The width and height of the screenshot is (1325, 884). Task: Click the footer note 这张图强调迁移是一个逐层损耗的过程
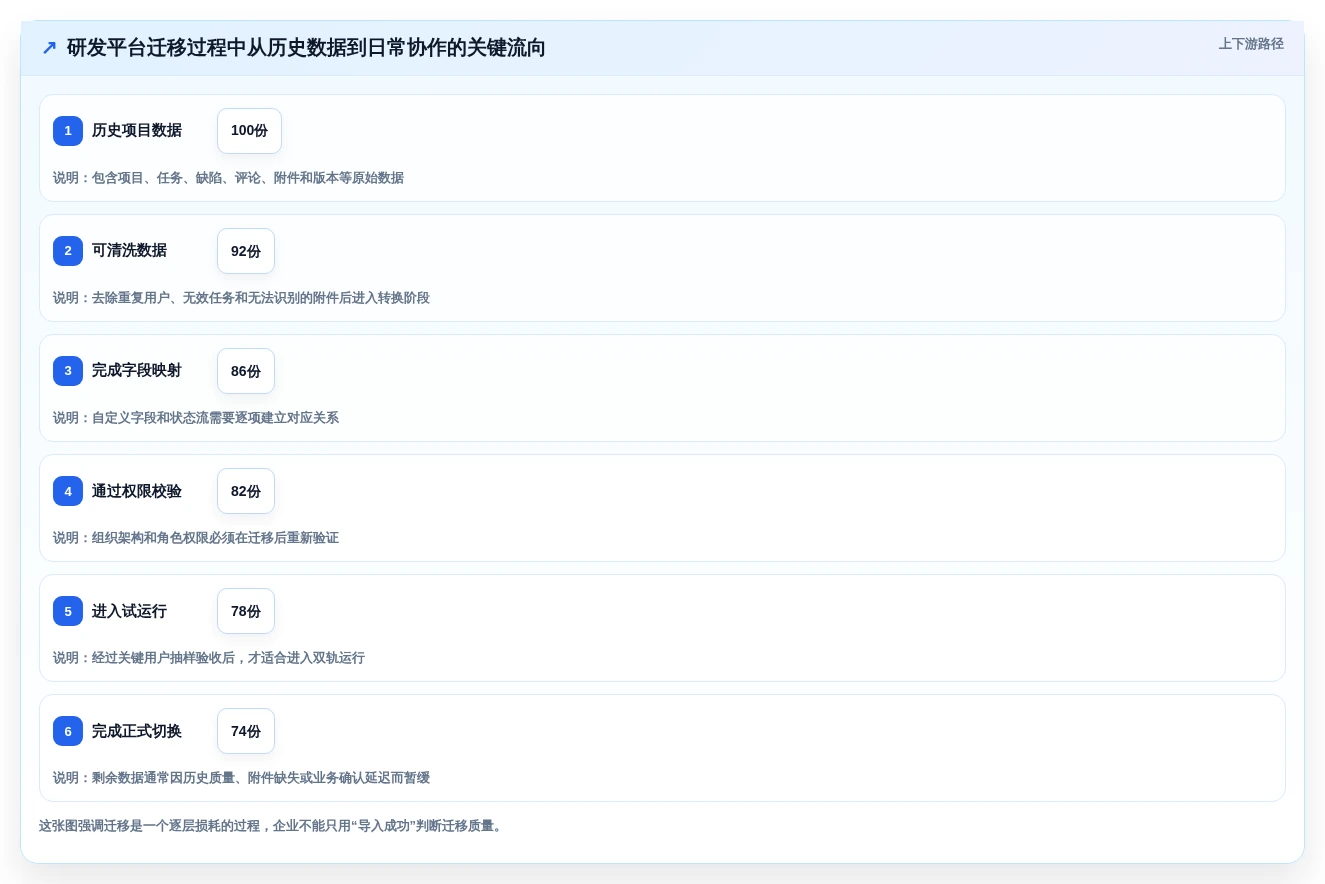[x=272, y=826]
